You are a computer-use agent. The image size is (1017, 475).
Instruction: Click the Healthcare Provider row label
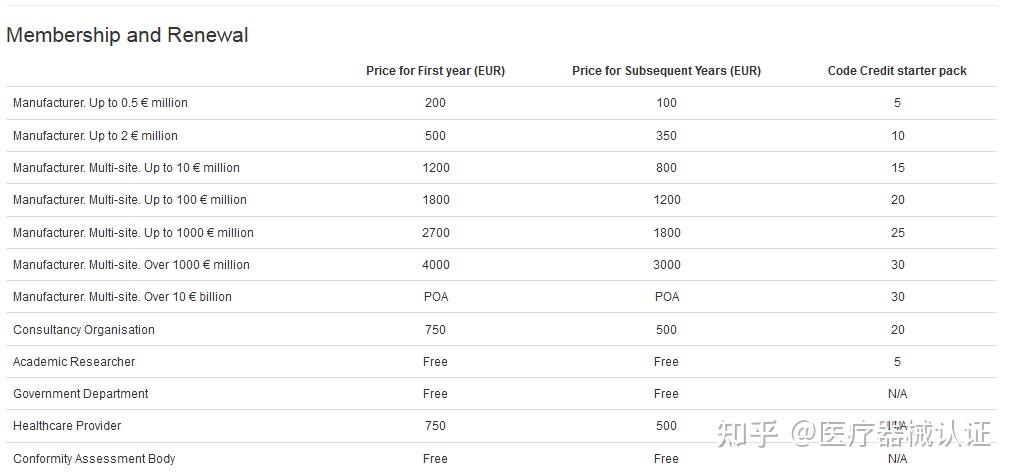tap(67, 426)
